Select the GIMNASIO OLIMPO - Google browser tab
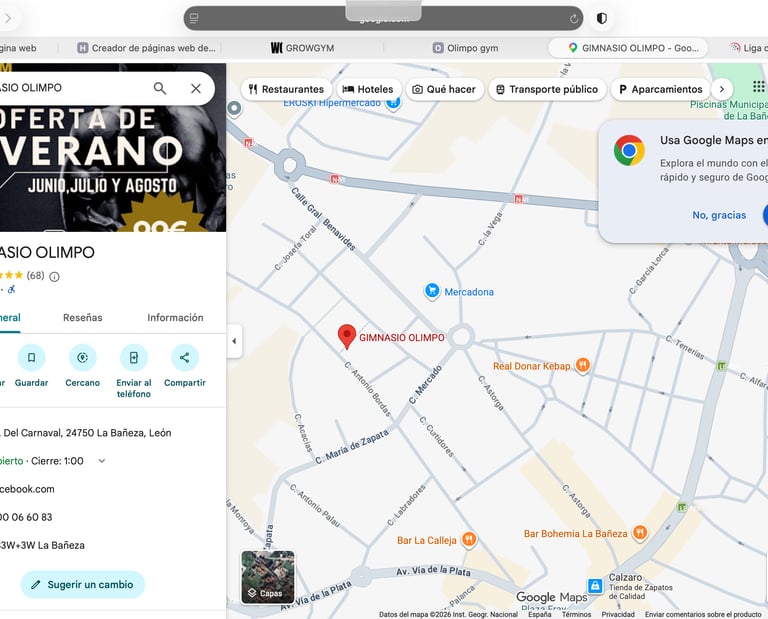 [x=628, y=48]
